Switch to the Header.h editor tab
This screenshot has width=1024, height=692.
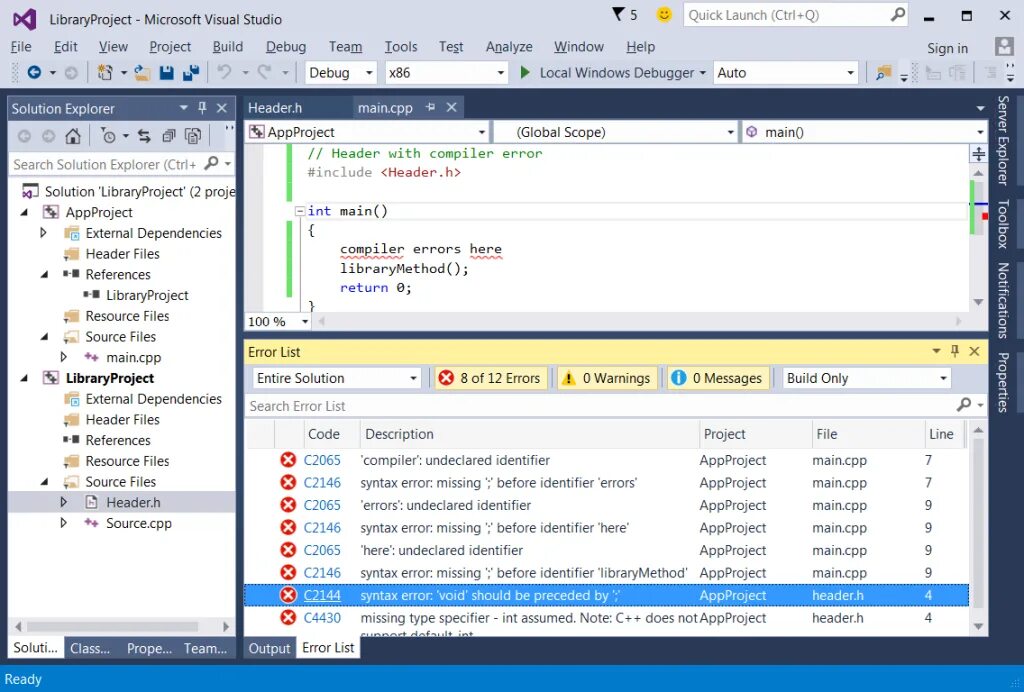point(275,108)
